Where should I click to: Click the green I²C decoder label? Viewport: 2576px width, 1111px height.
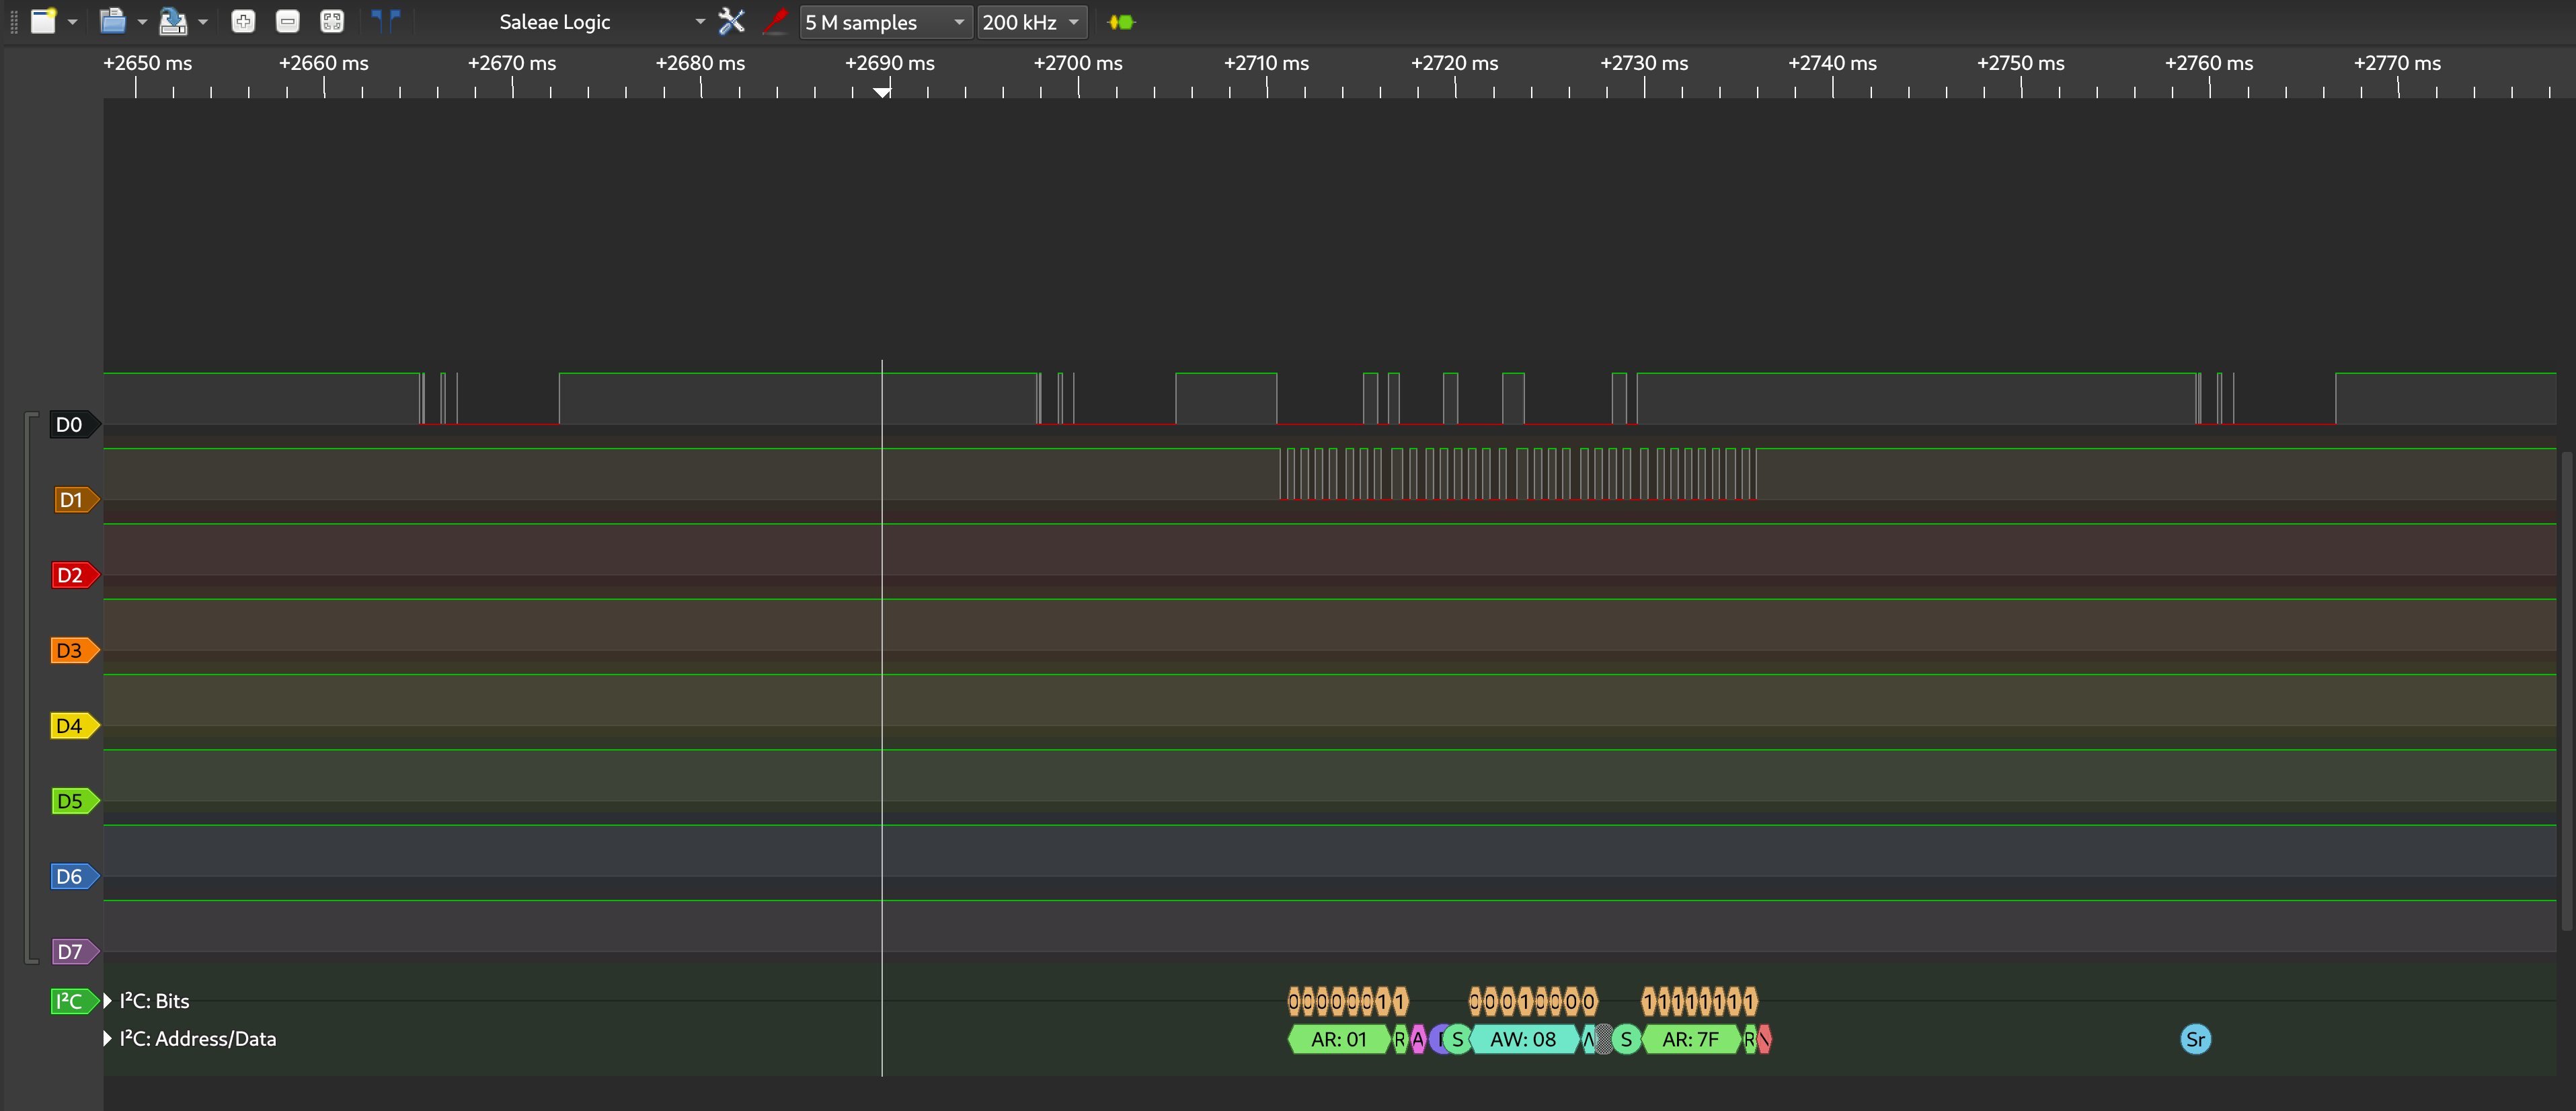click(x=70, y=1001)
